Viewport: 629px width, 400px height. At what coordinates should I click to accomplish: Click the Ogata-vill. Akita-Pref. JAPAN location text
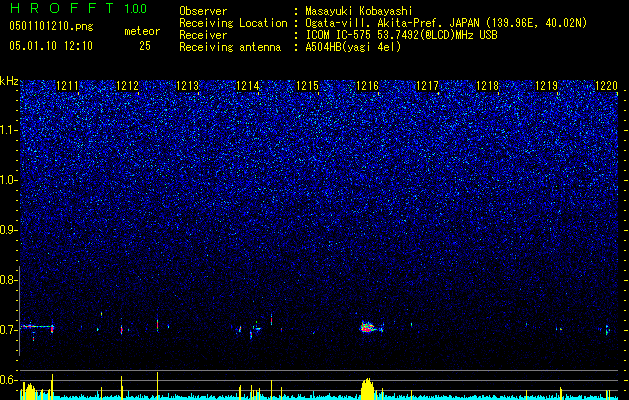(x=448, y=23)
